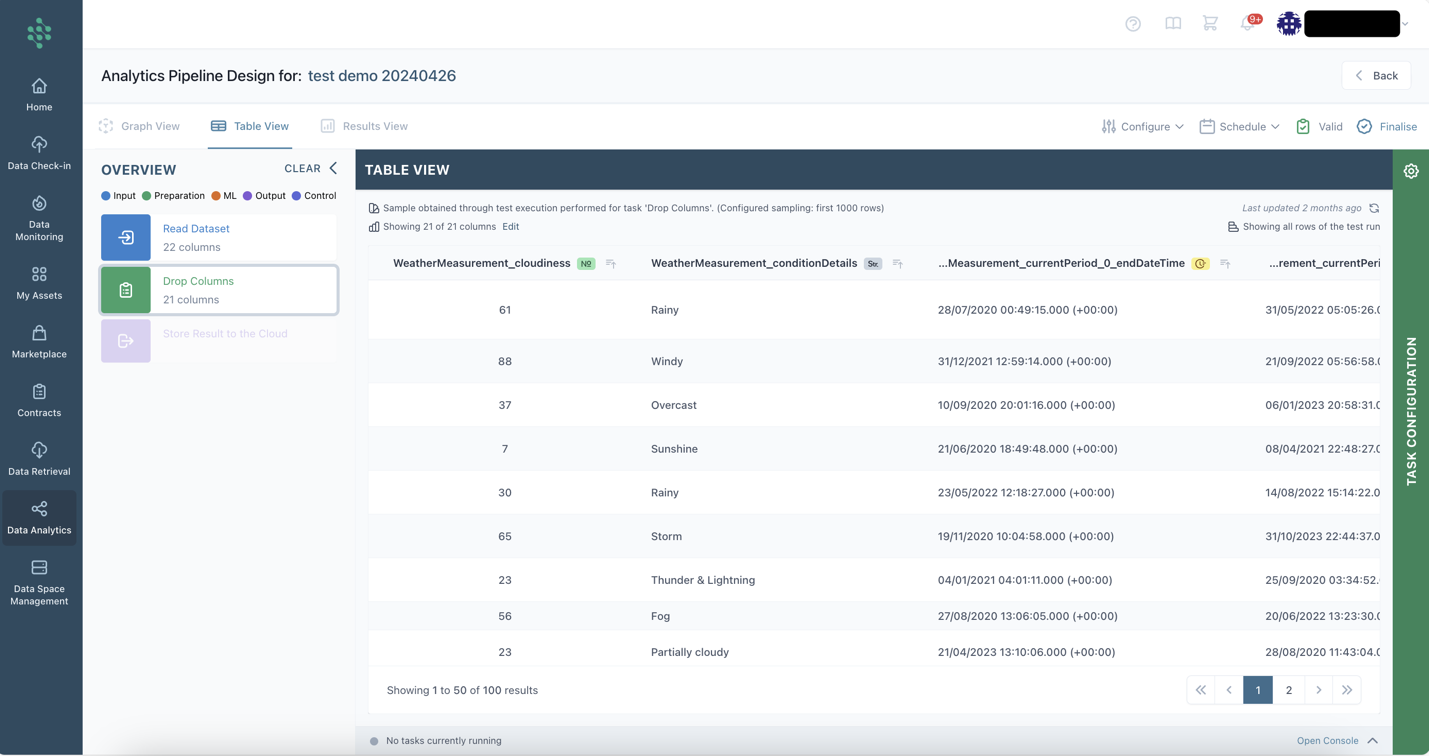Image resolution: width=1429 pixels, height=756 pixels.
Task: Expand the Schedule dropdown
Action: point(1240,127)
